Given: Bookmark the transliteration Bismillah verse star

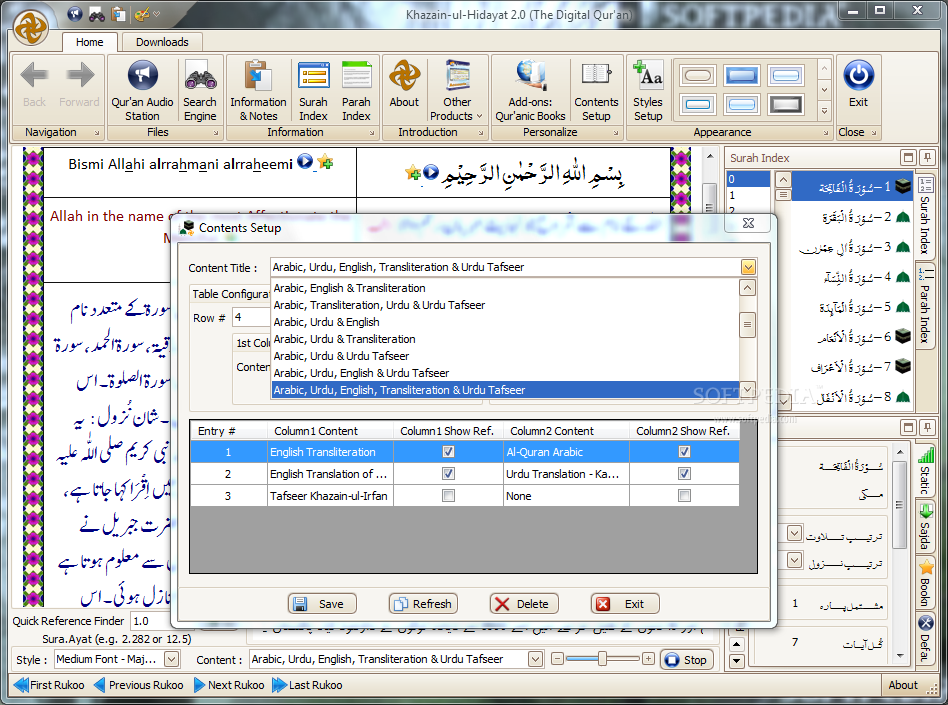Looking at the screenshot, I should click(x=325, y=162).
